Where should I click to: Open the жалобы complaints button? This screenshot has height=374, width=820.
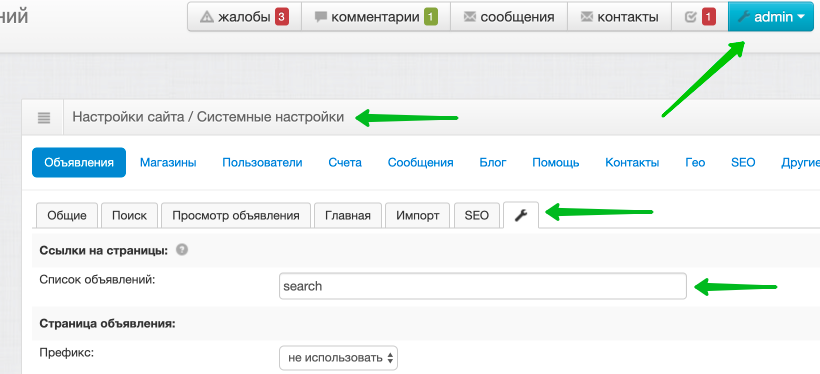pos(244,17)
